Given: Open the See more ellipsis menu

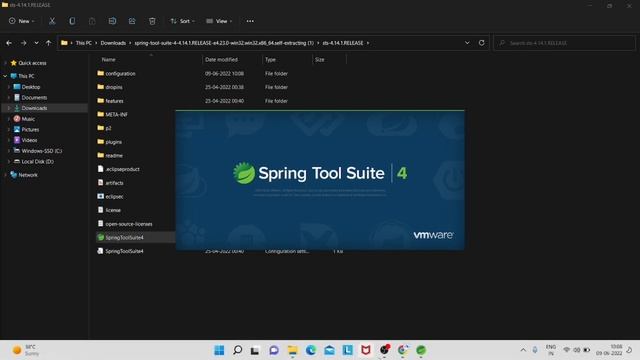Looking at the screenshot, I should pyautogui.click(x=250, y=21).
